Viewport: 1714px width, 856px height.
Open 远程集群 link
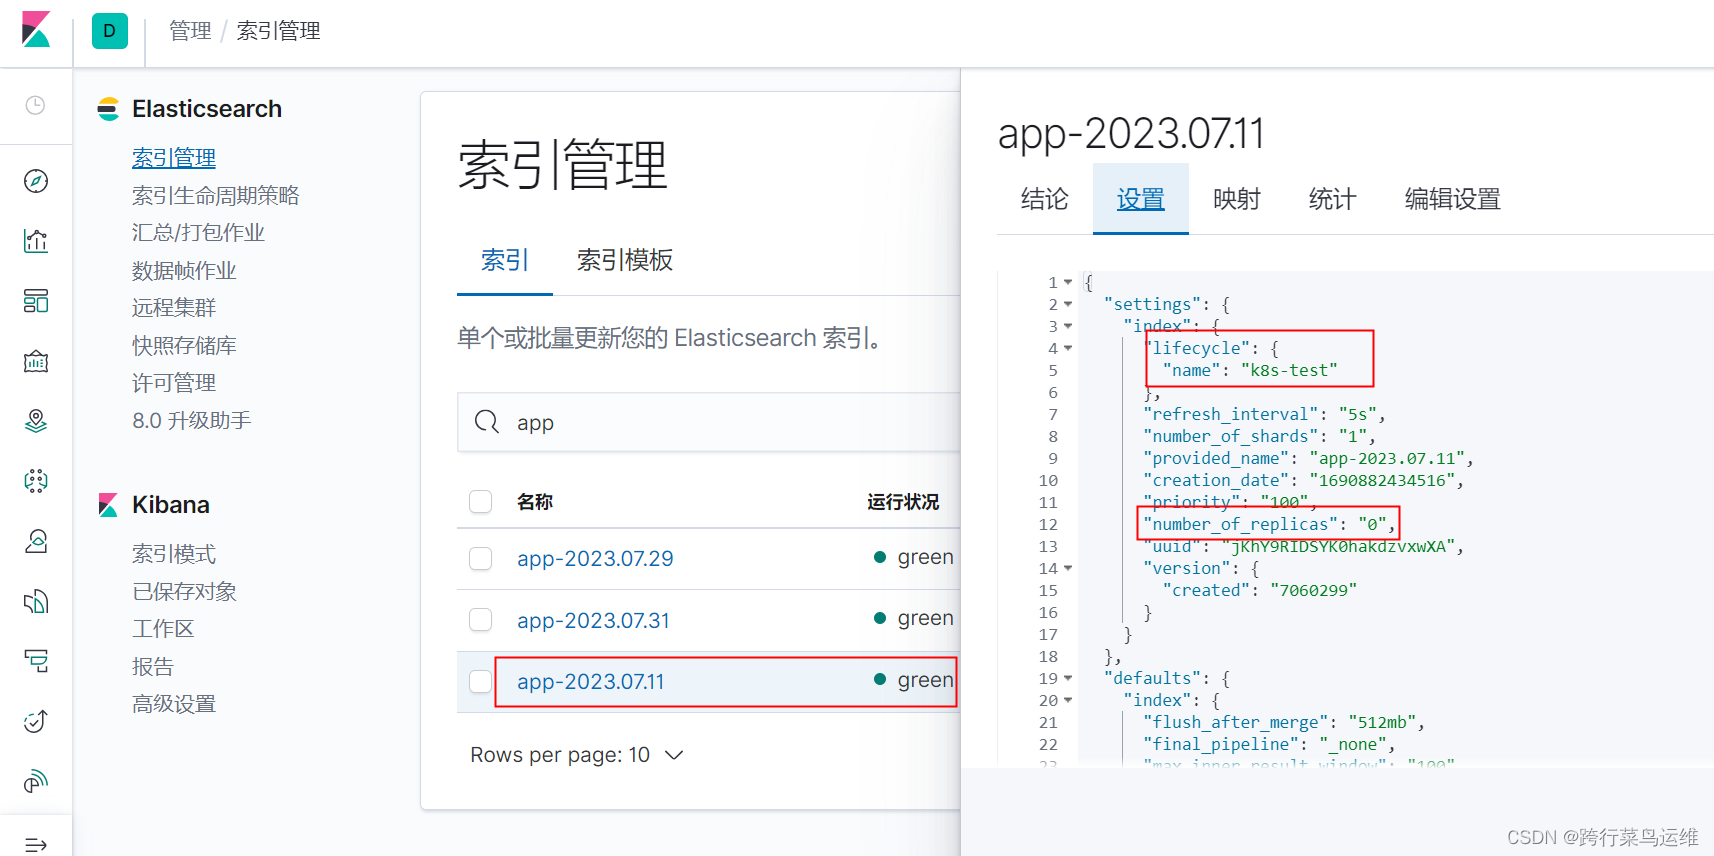pos(174,308)
